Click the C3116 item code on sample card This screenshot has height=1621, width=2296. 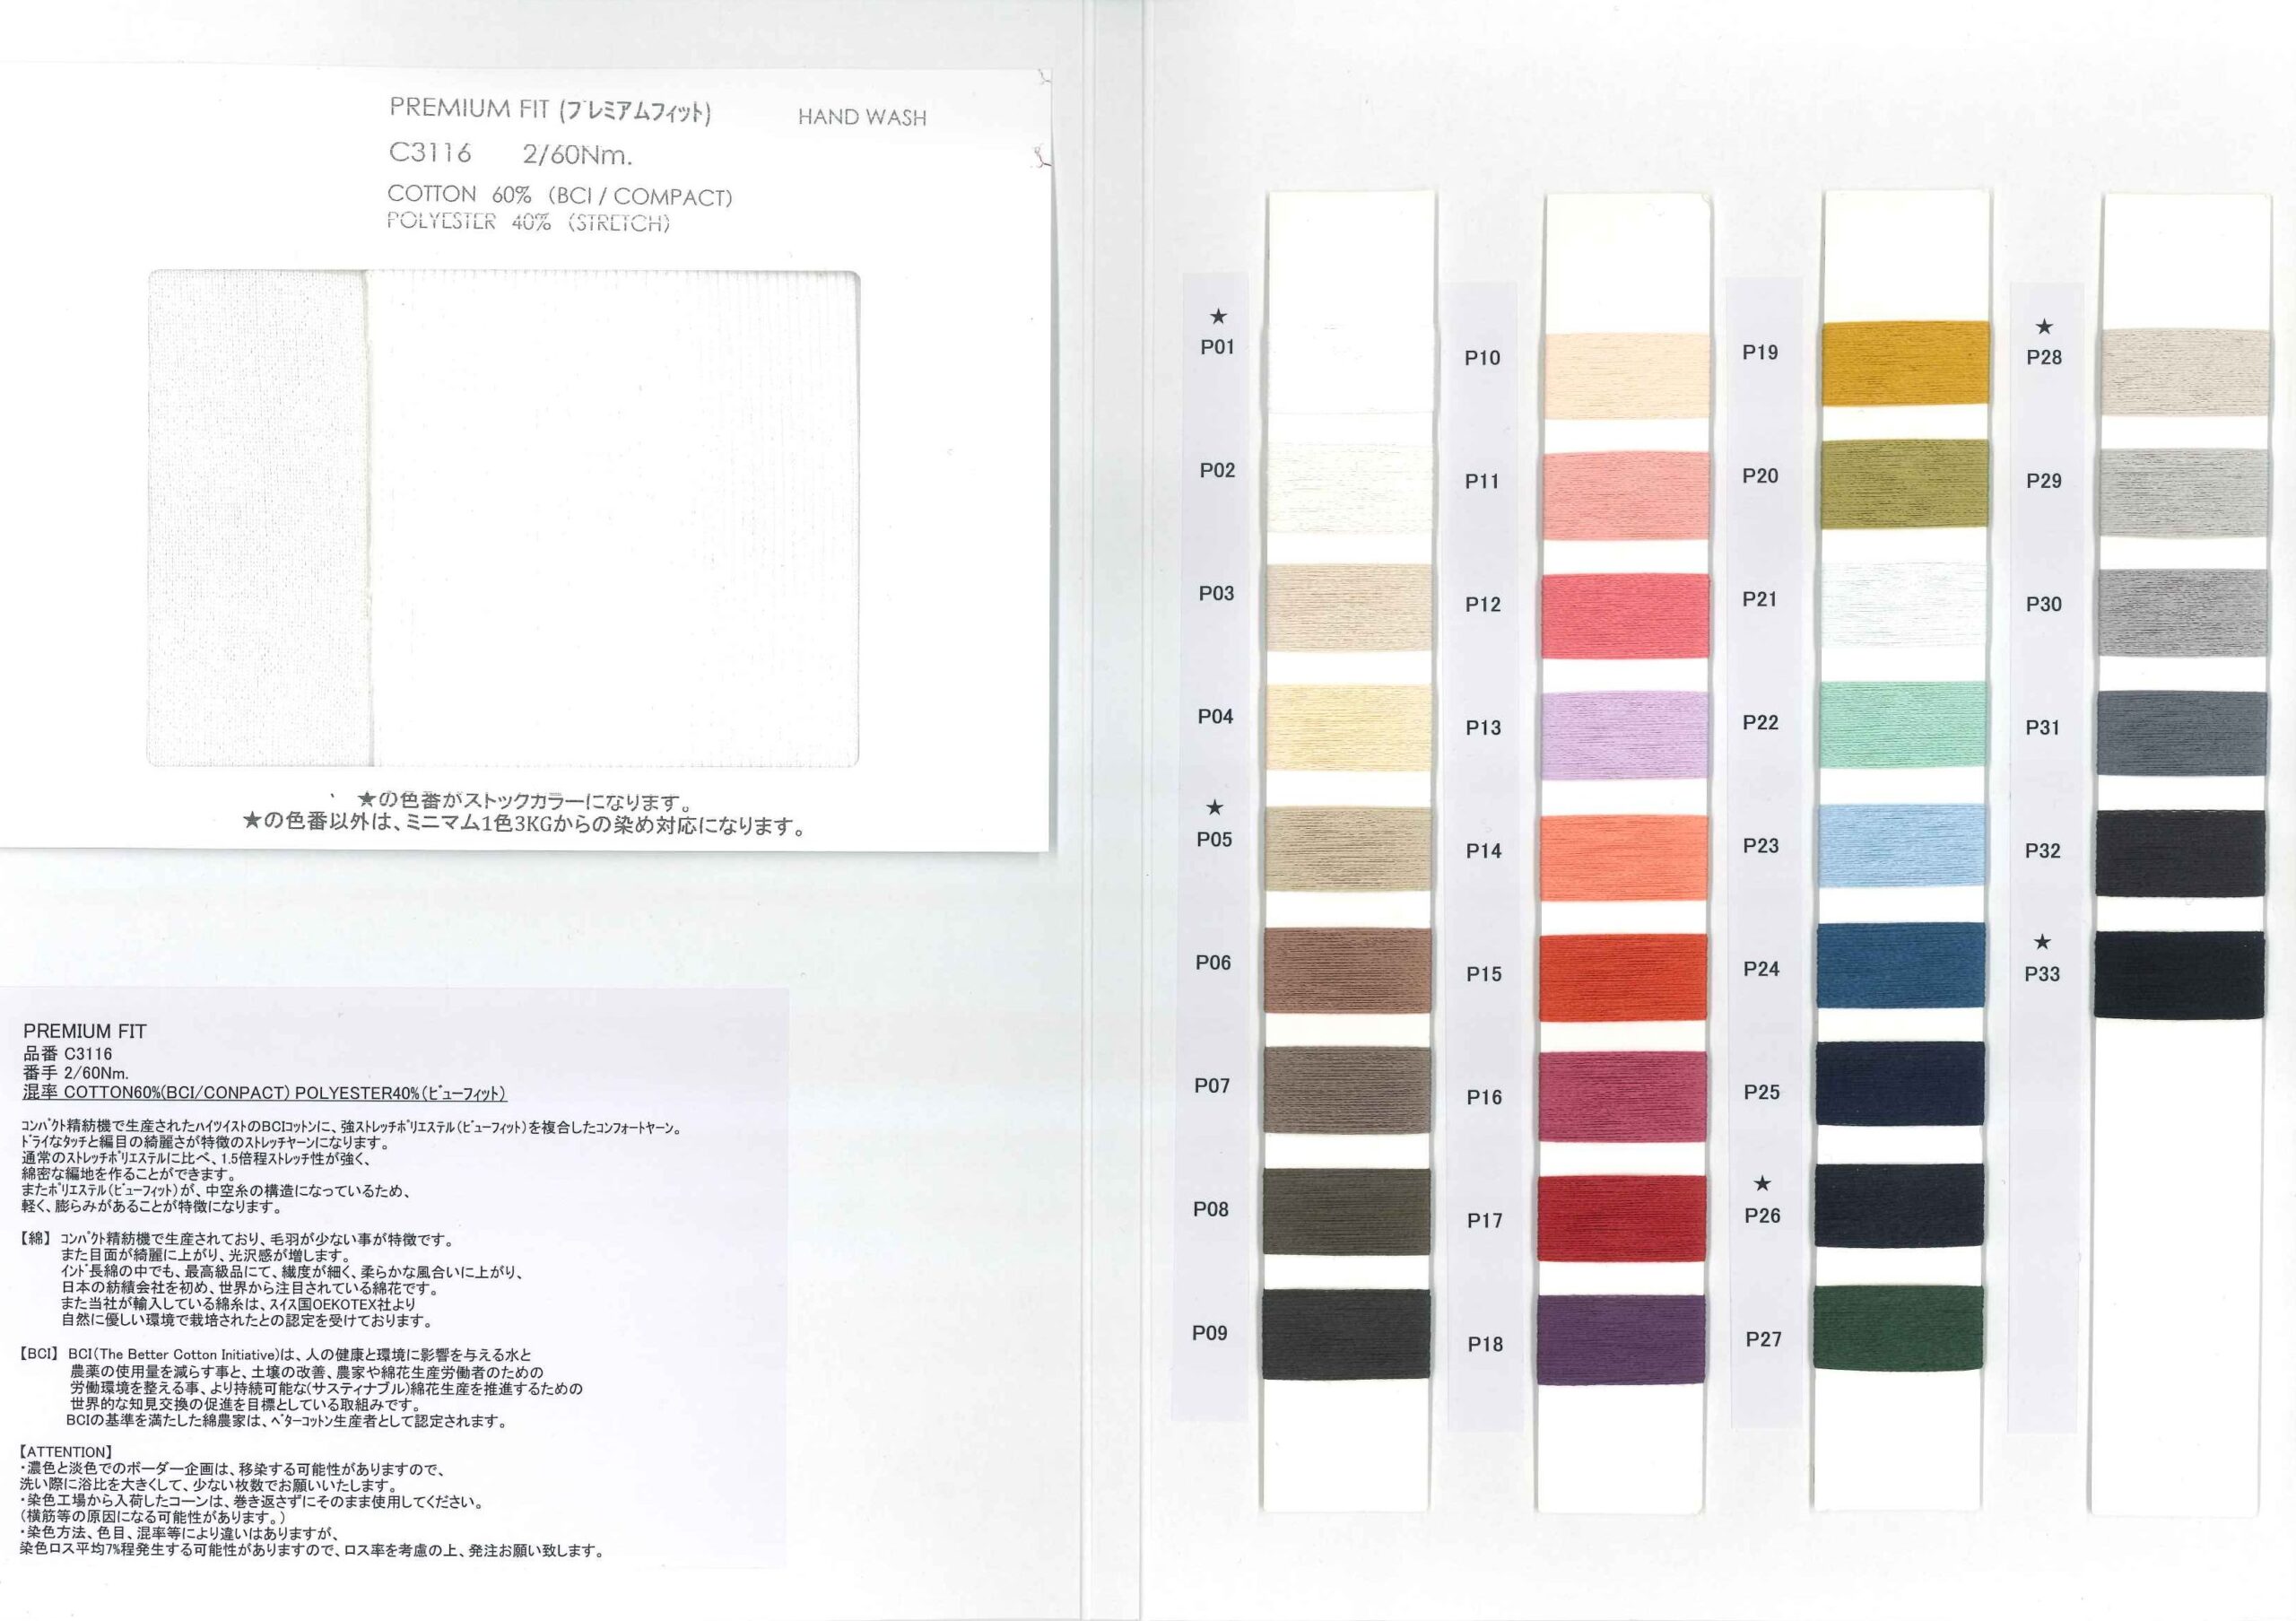(430, 153)
